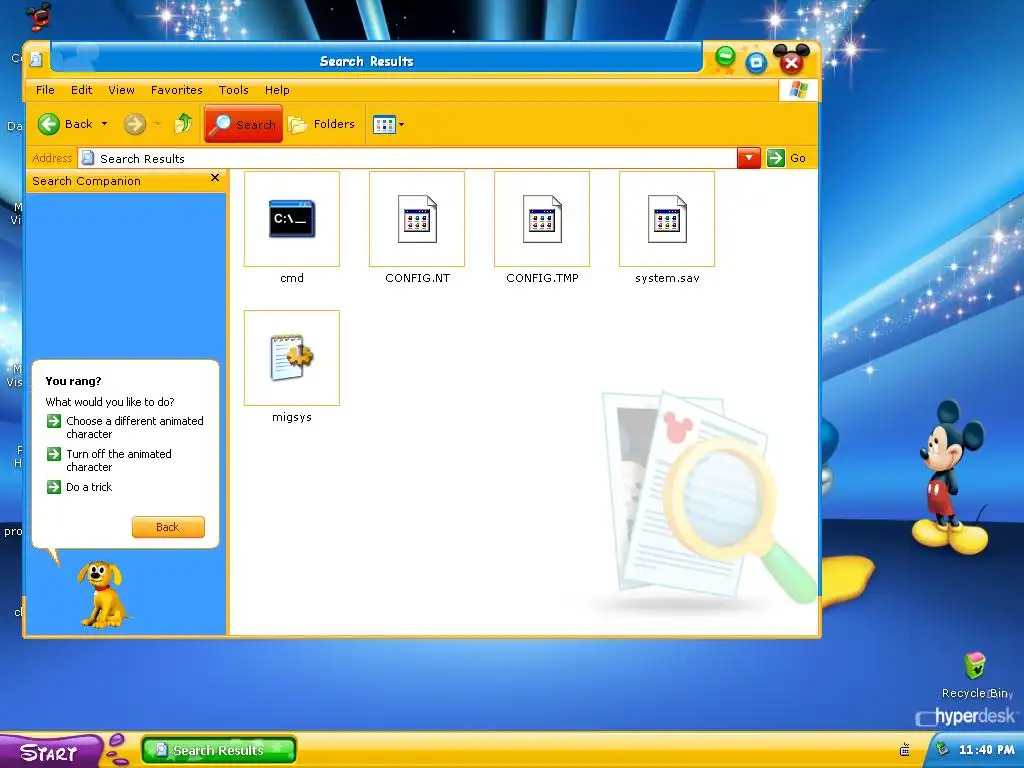
Task: Open the Start menu
Action: [49, 752]
